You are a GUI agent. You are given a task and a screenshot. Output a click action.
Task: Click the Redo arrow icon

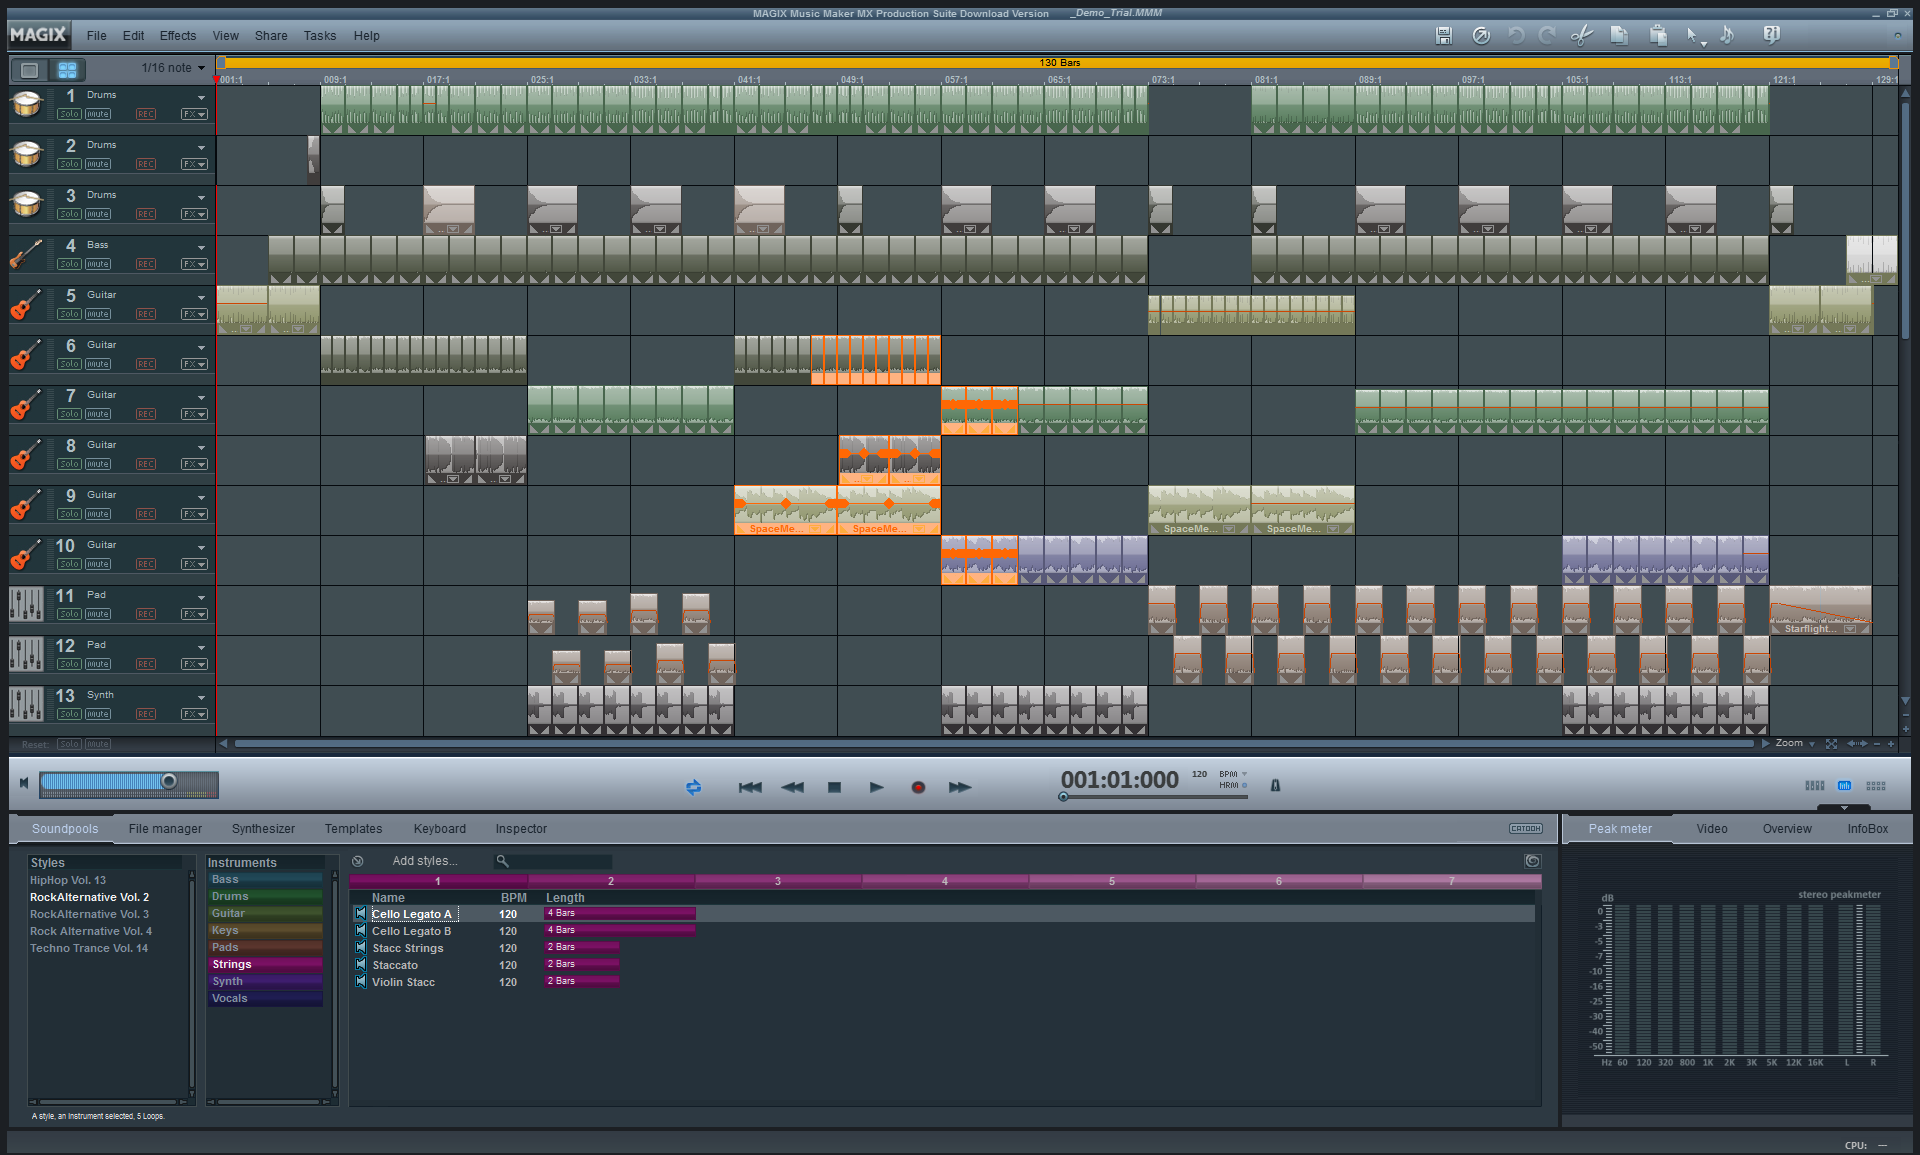coord(1547,35)
